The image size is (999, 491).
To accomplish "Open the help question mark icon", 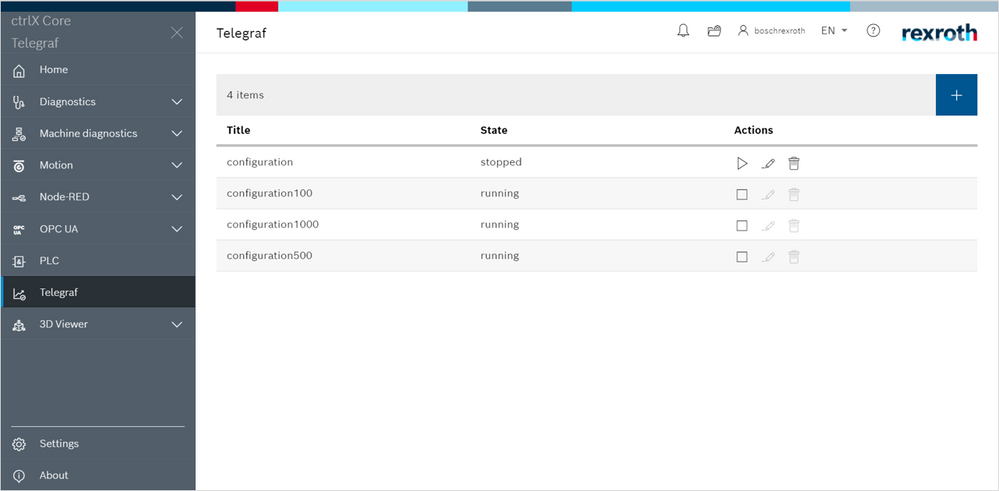I will coord(873,31).
